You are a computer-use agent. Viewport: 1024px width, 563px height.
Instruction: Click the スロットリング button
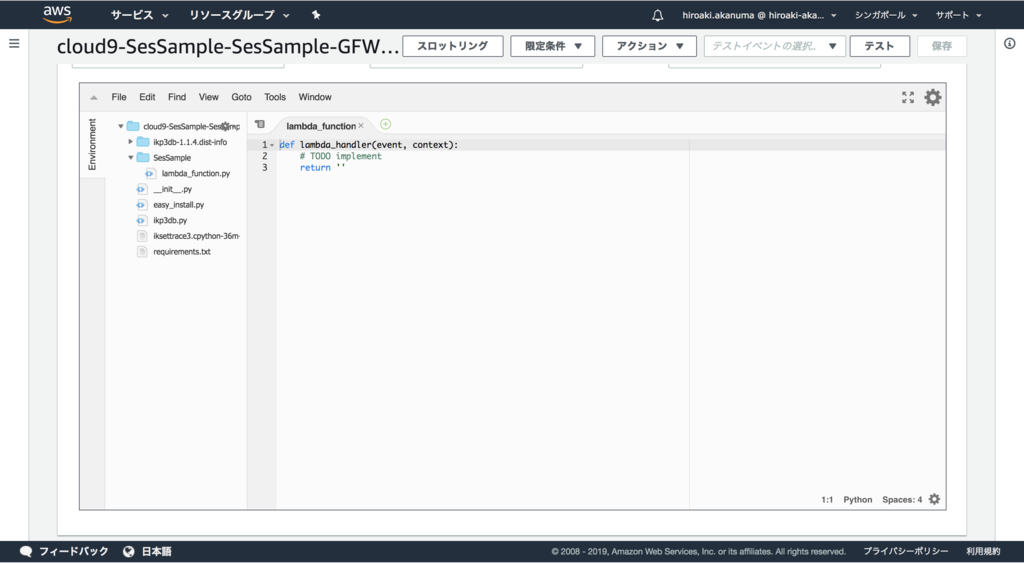[453, 46]
